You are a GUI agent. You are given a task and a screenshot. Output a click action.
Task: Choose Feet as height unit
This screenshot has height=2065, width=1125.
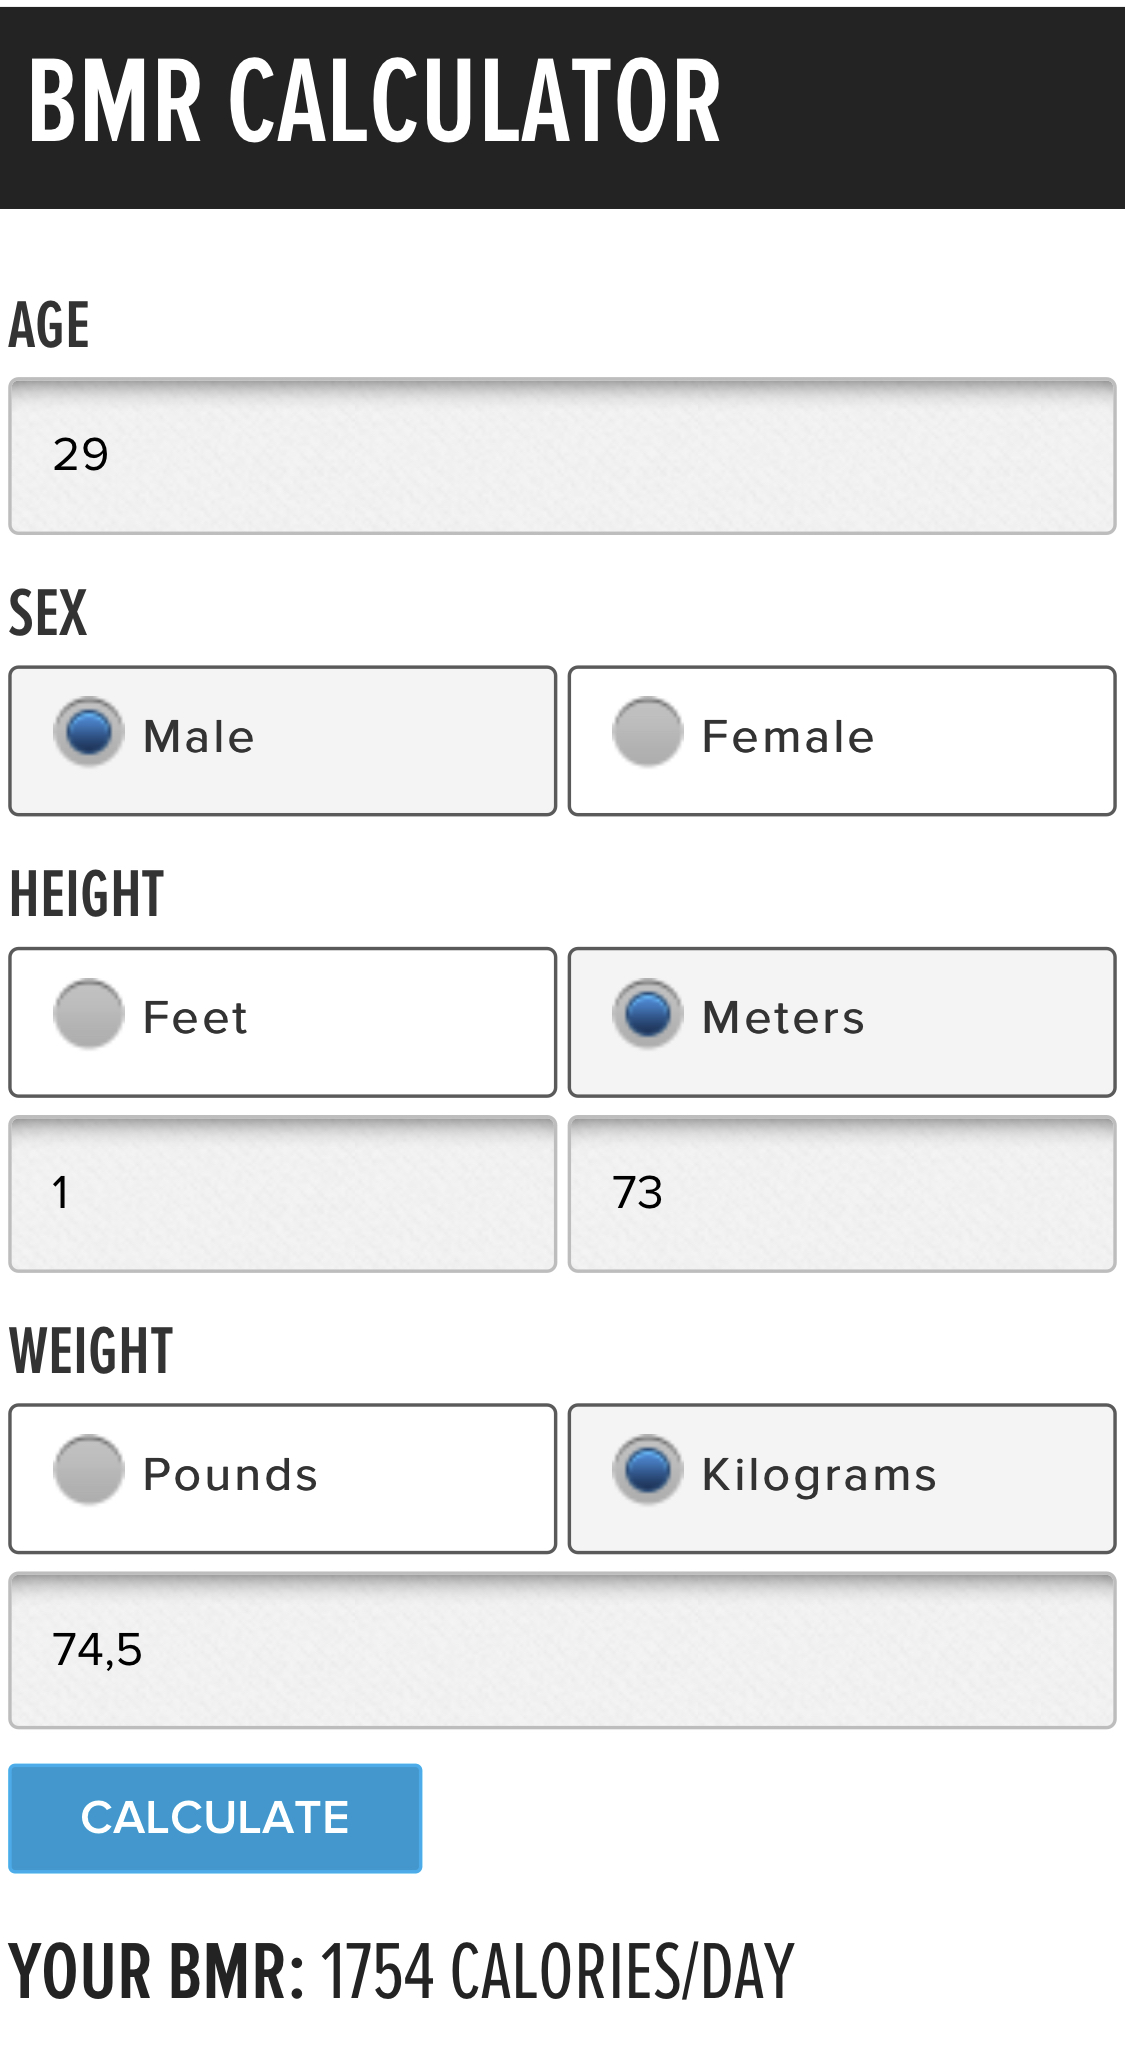pyautogui.click(x=89, y=1013)
